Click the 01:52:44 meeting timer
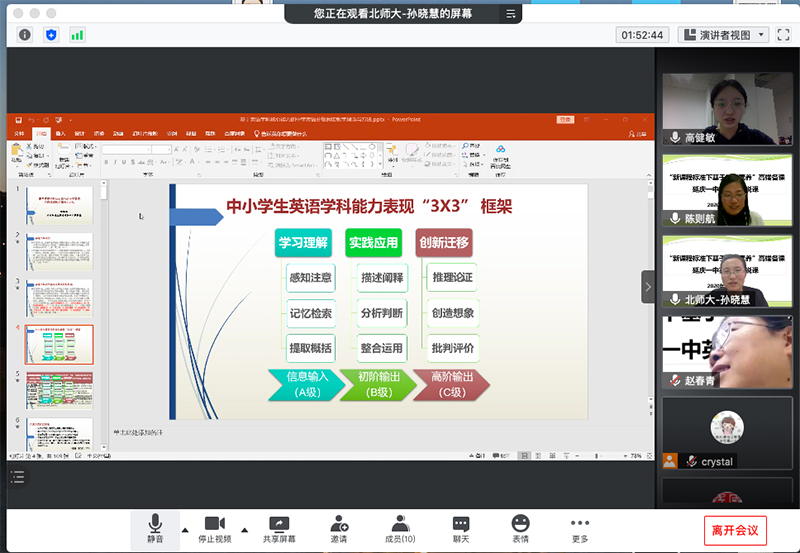 (x=642, y=35)
